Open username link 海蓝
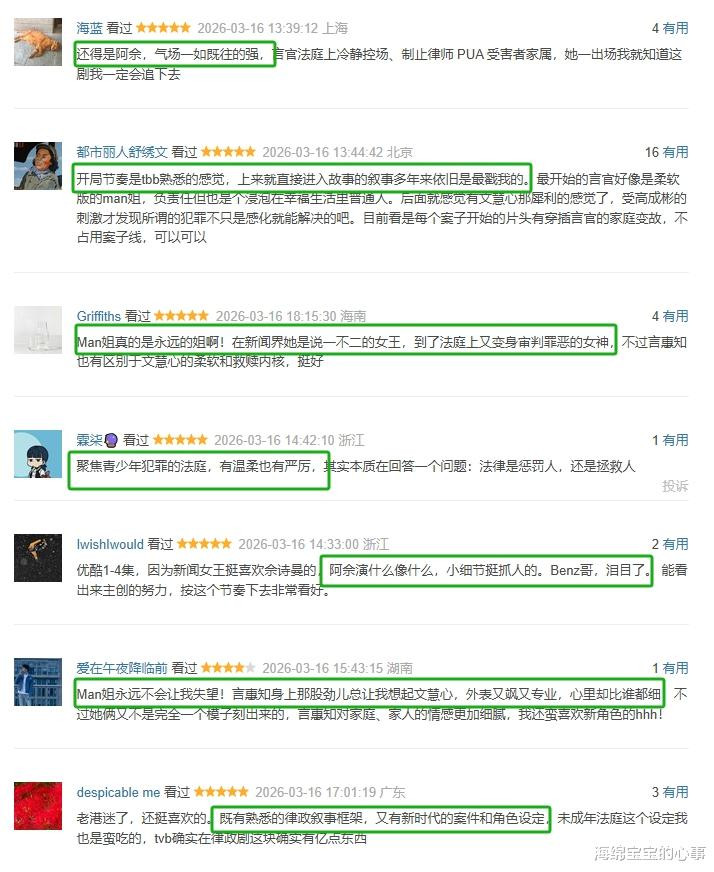The width and height of the screenshot is (714, 872). [x=90, y=28]
